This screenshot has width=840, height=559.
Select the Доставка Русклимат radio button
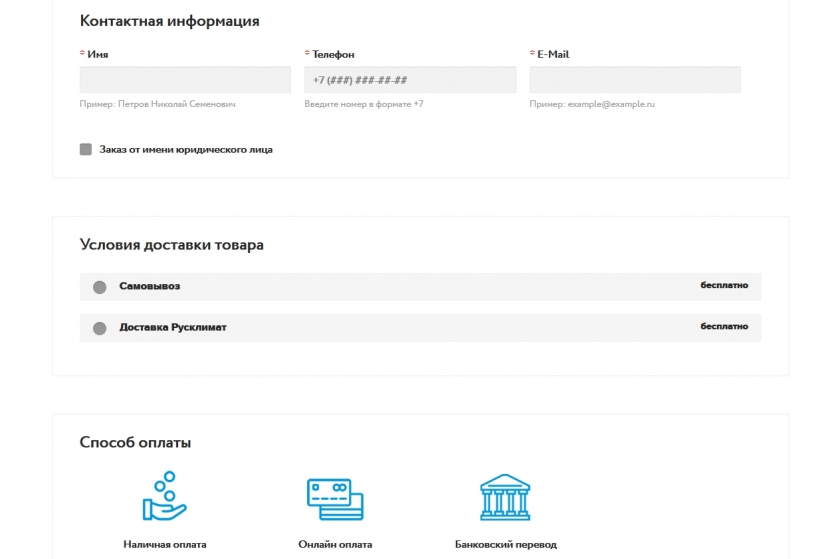[x=100, y=328]
